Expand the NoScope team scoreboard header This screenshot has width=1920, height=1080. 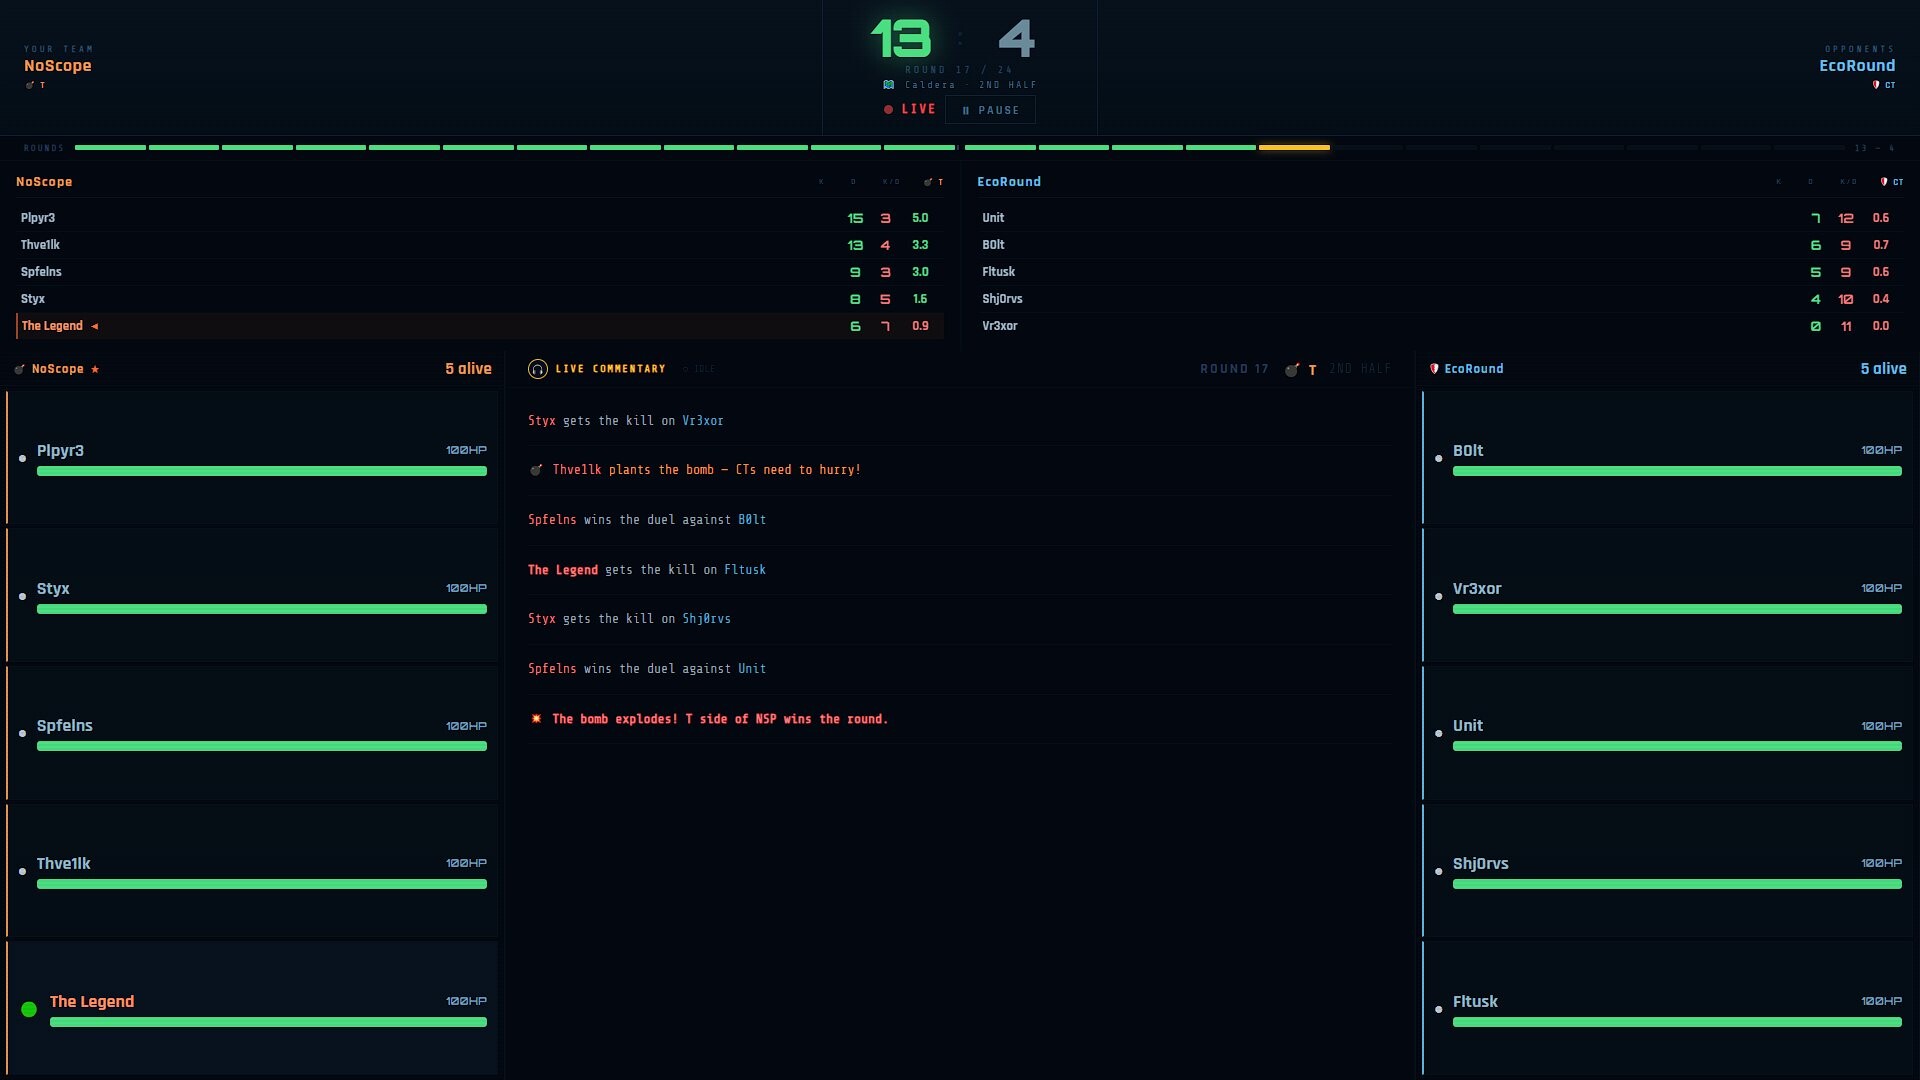44,182
